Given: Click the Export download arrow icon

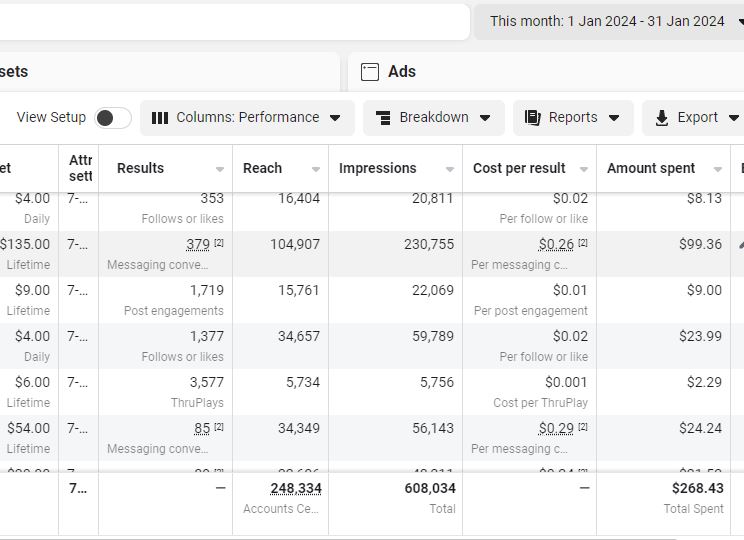Looking at the screenshot, I should click(661, 118).
